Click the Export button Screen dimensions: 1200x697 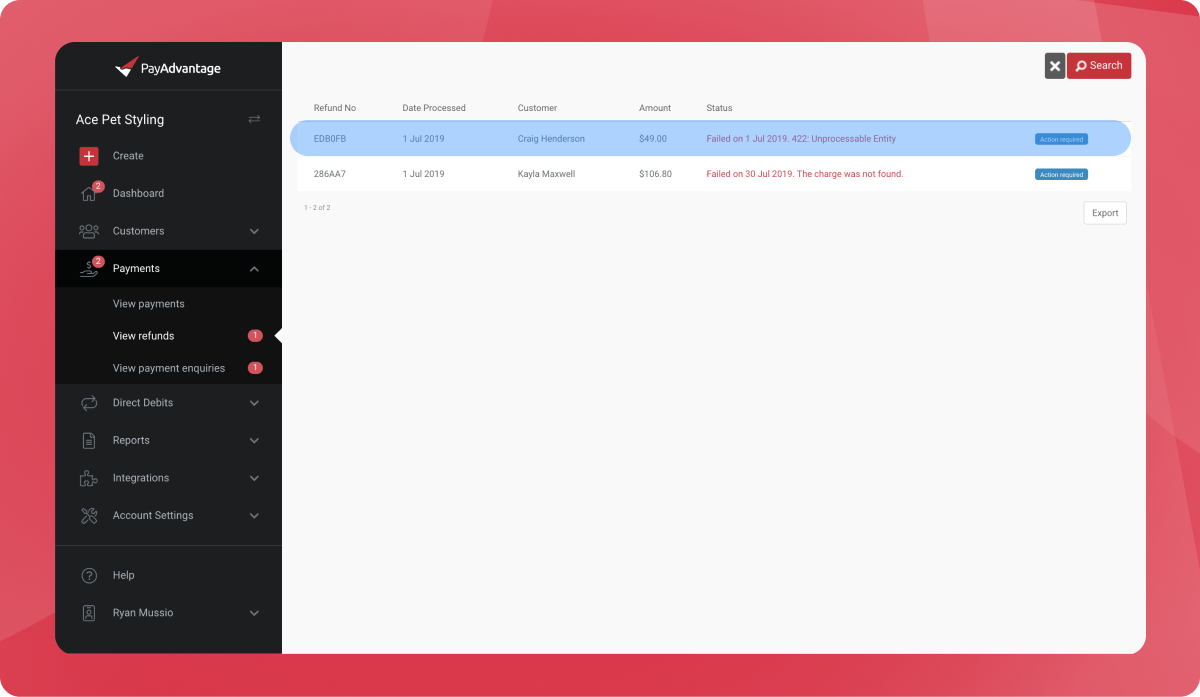[1105, 213]
